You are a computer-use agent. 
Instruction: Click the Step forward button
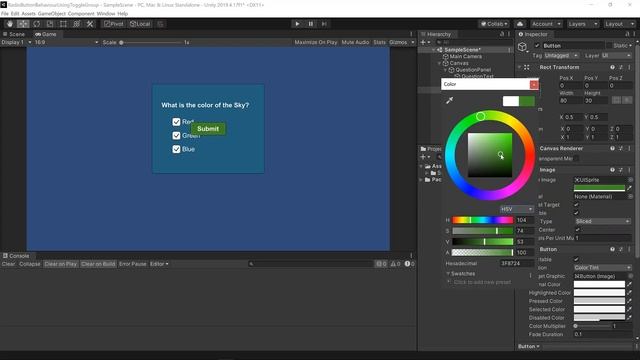click(324, 24)
